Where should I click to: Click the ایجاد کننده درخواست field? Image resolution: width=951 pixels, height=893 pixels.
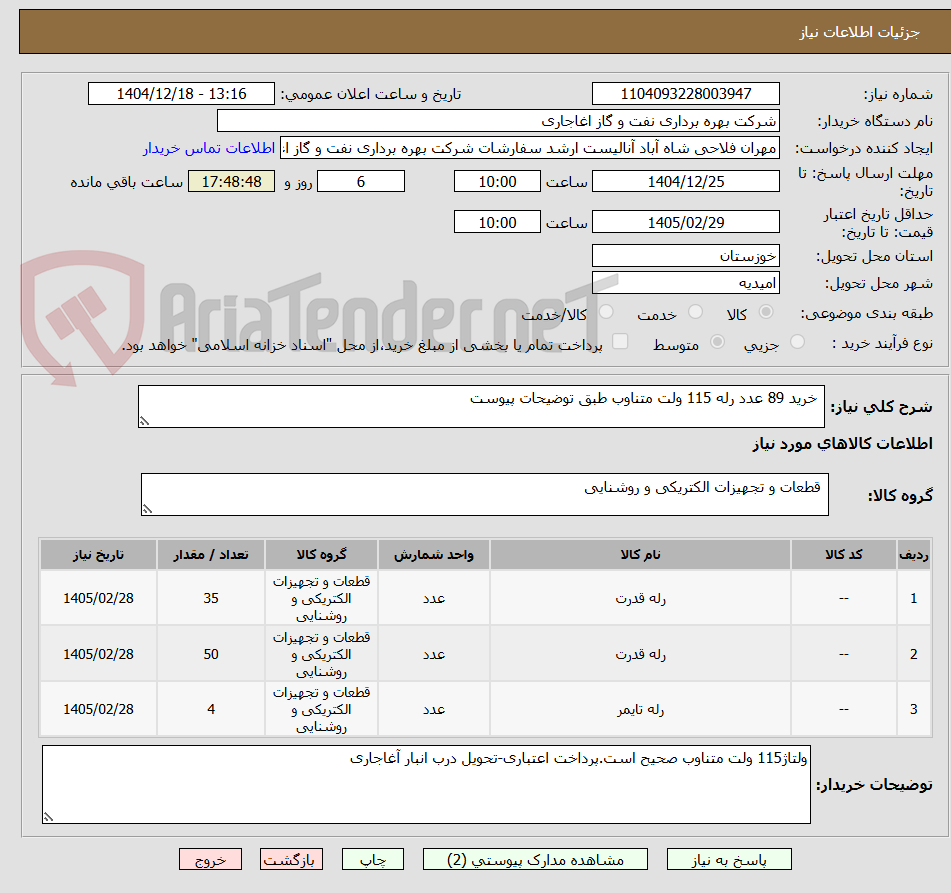coord(529,148)
